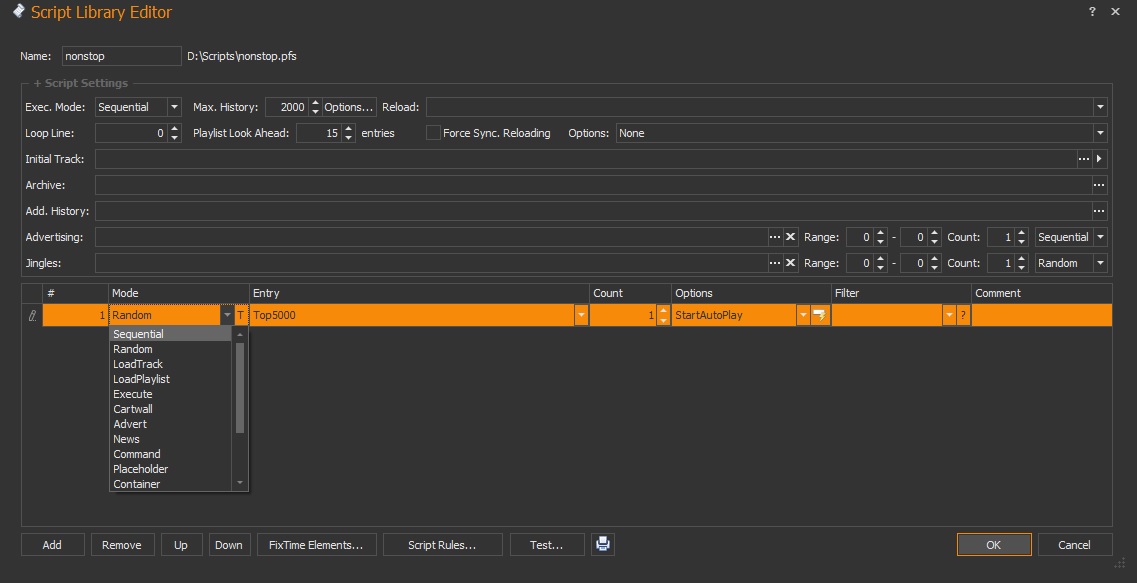Increase the row 1 Count stepper
This screenshot has width=1137, height=583.
click(663, 310)
